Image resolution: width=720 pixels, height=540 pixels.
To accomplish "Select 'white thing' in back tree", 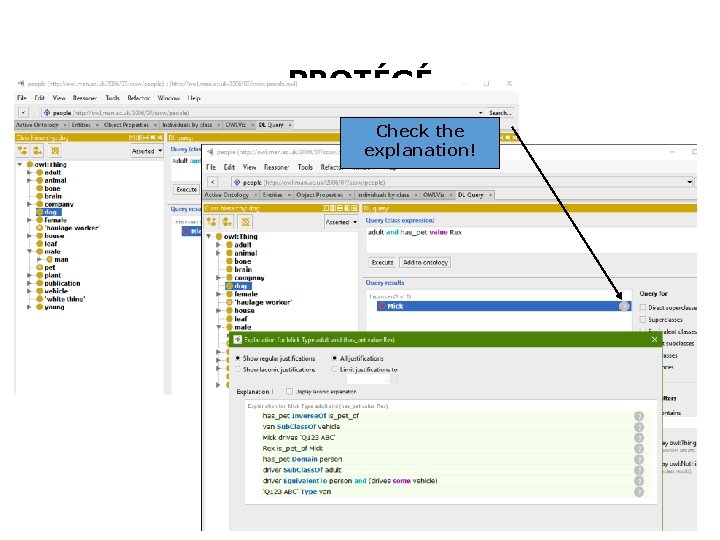I will (65, 299).
